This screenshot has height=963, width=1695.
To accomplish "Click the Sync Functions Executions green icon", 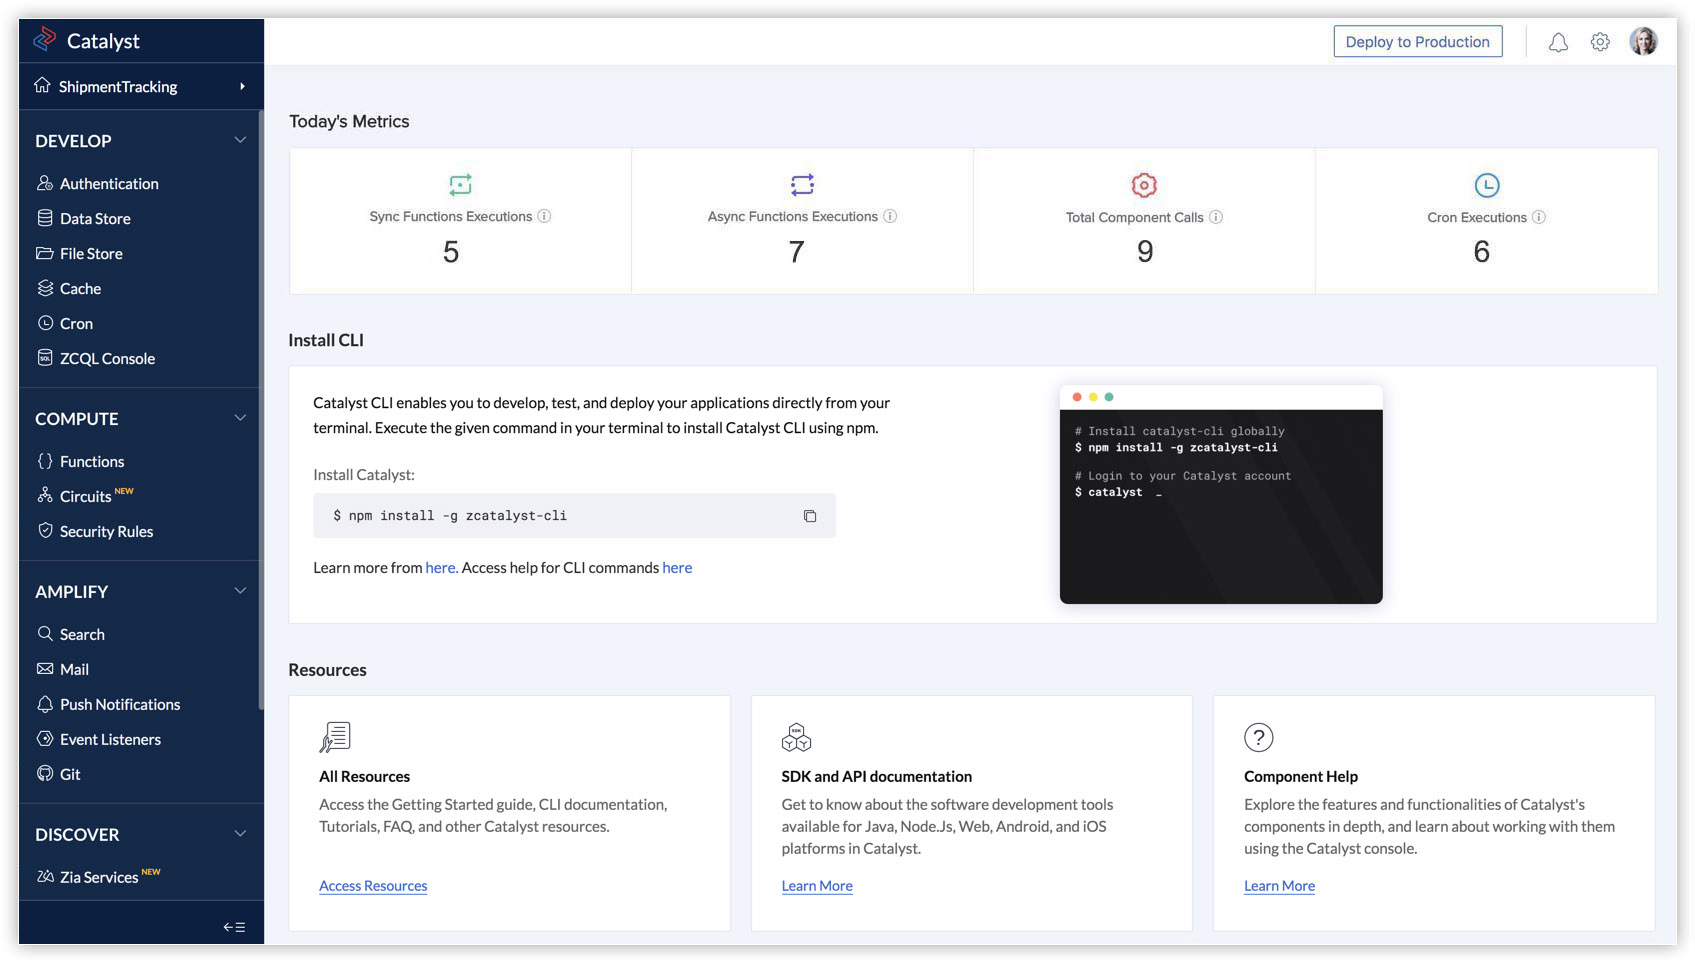I will [460, 184].
